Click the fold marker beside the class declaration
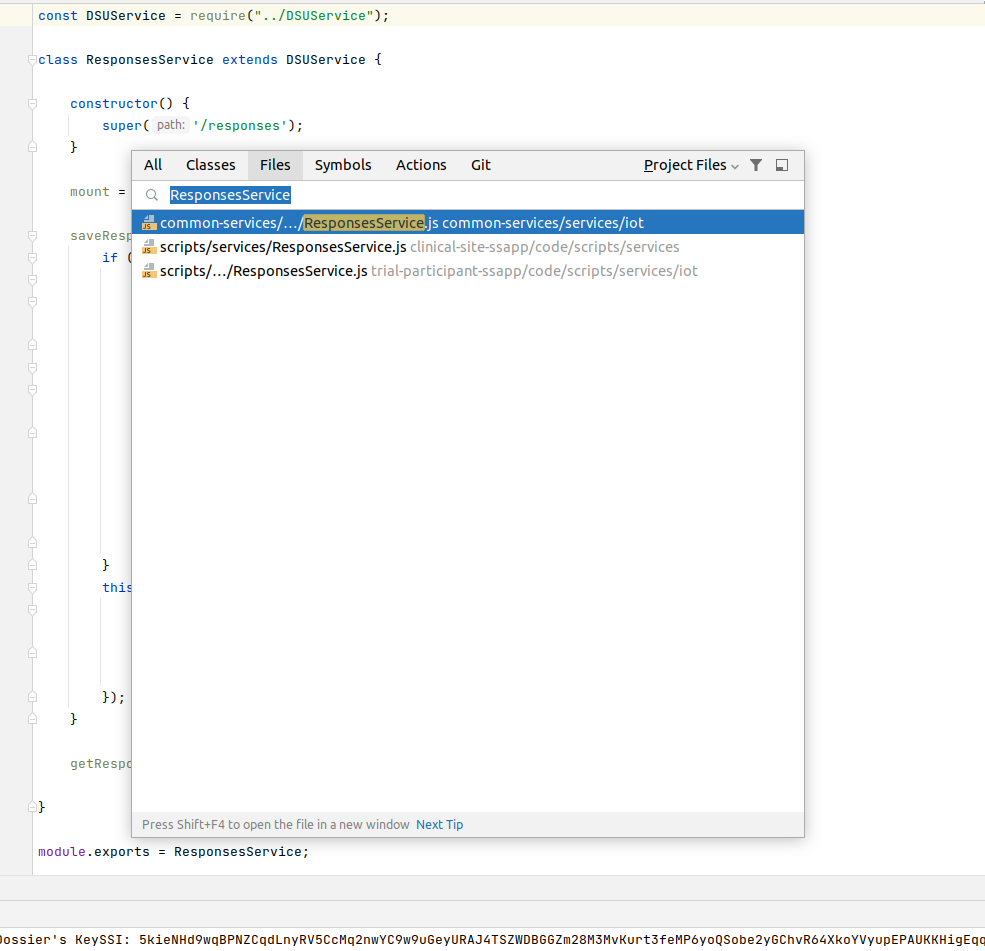Image resolution: width=985 pixels, height=951 pixels. tap(31, 59)
